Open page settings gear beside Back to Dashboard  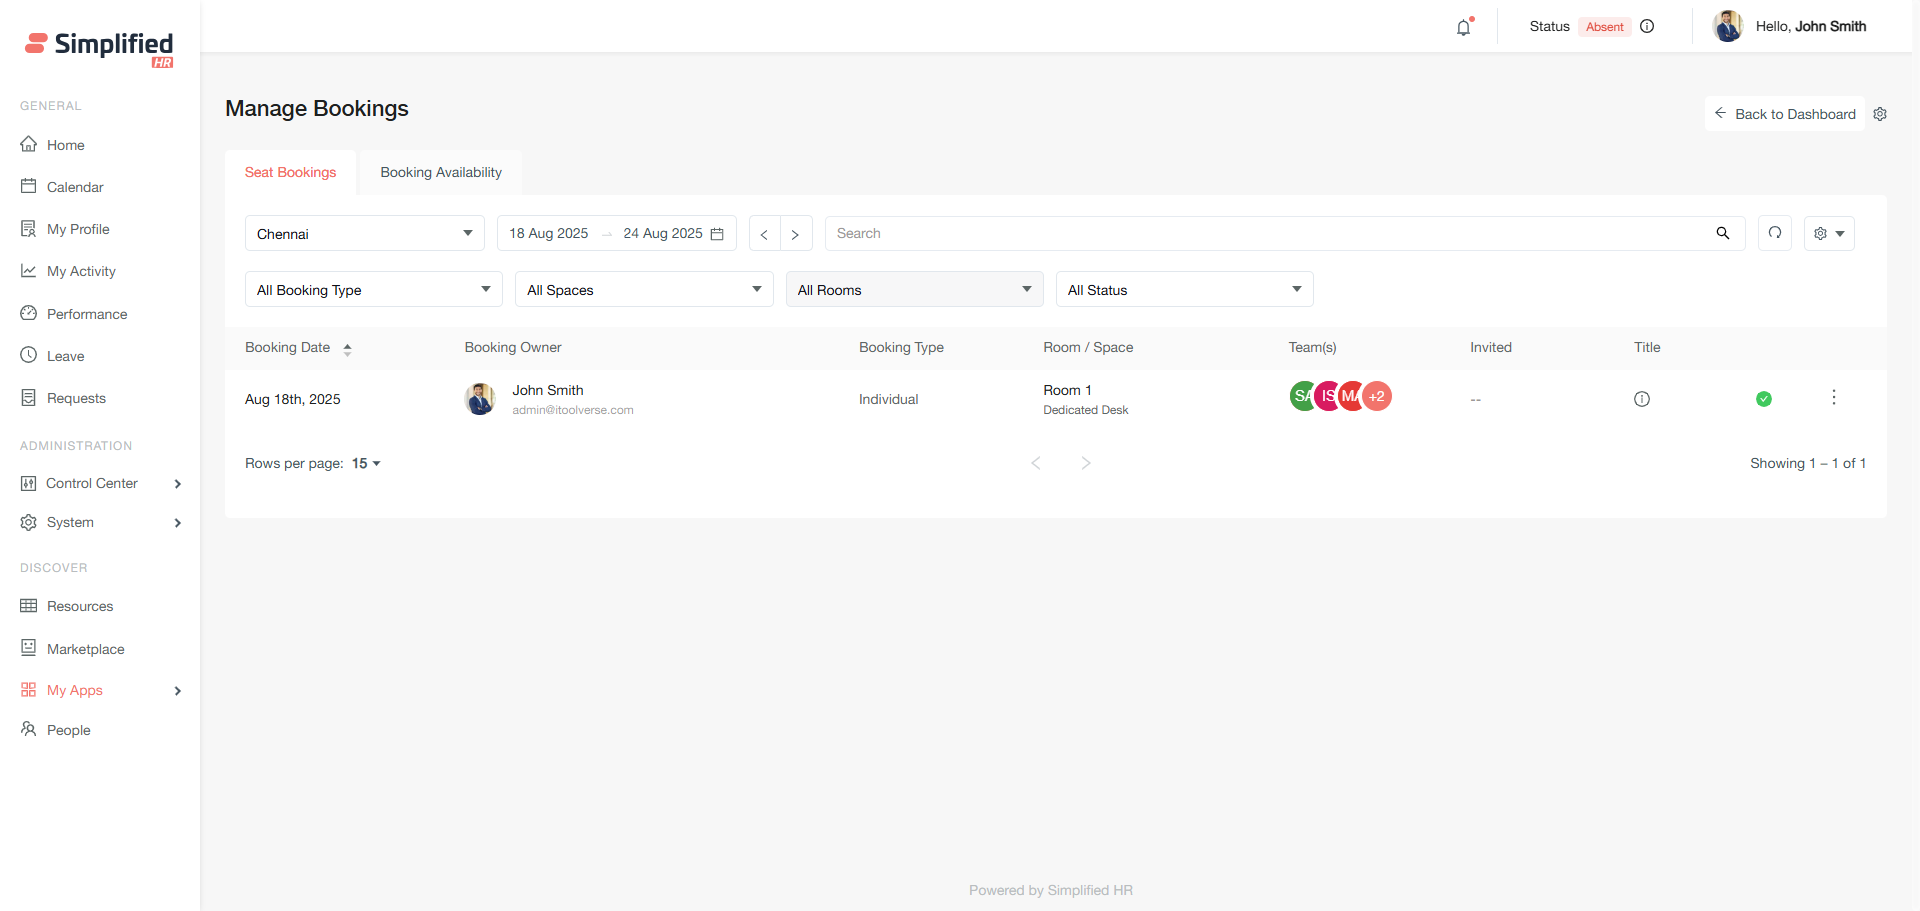click(1880, 114)
